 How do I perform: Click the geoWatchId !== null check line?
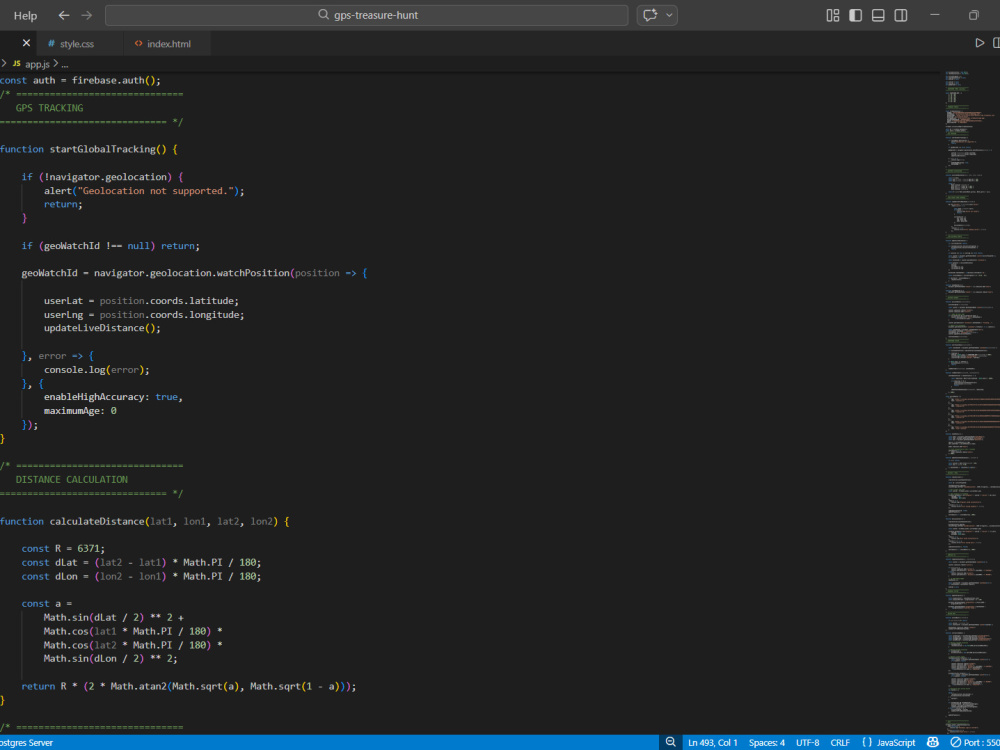(x=111, y=246)
